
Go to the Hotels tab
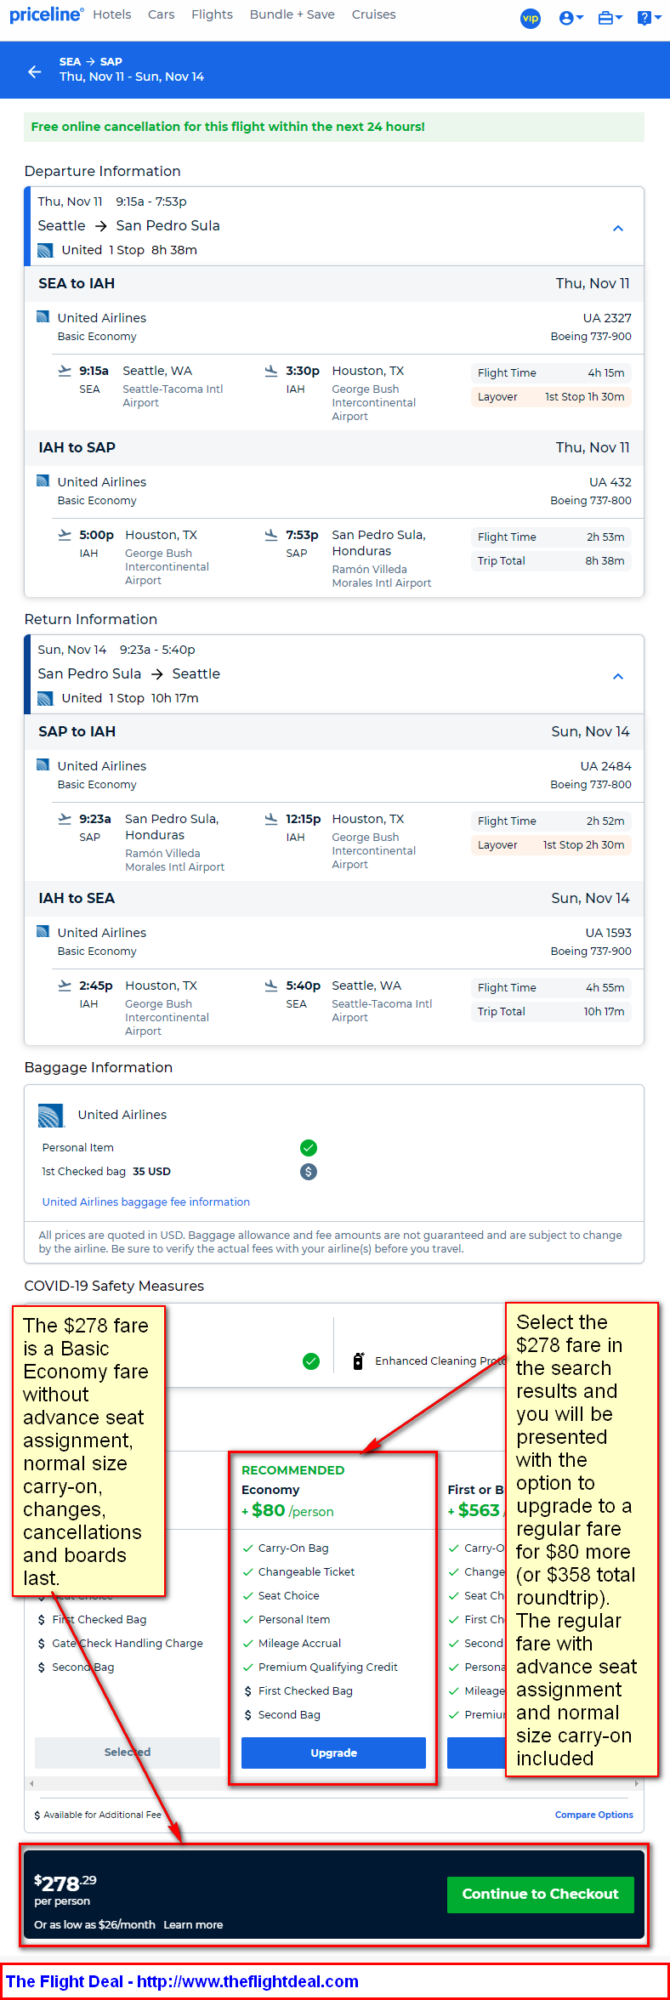click(112, 15)
